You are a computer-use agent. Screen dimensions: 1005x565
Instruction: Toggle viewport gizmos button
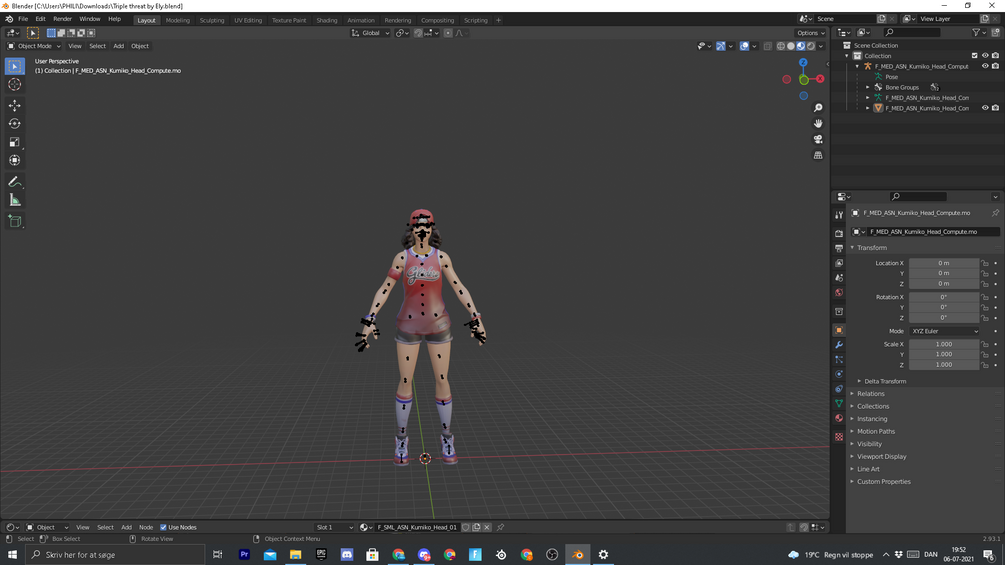[x=721, y=46]
